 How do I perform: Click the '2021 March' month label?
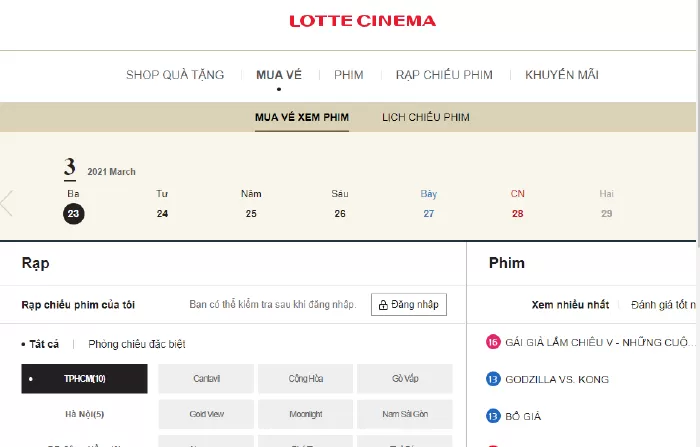click(111, 172)
